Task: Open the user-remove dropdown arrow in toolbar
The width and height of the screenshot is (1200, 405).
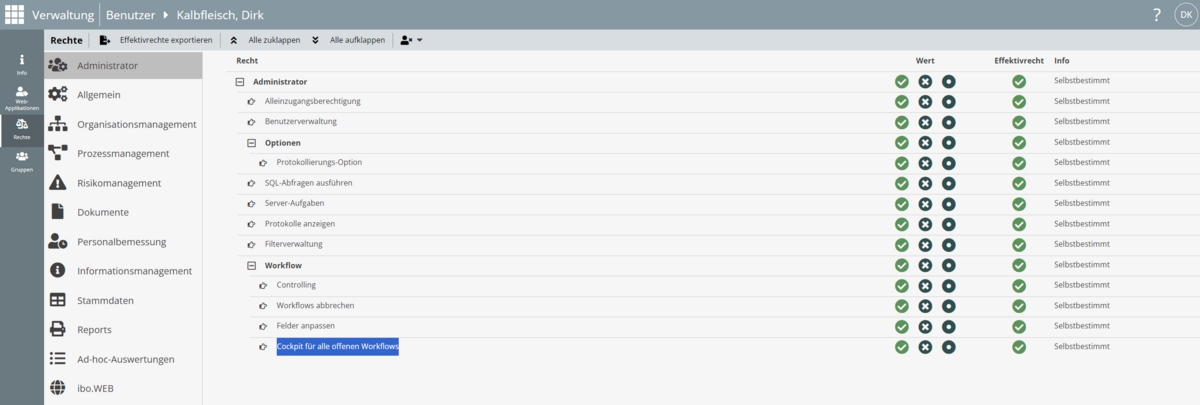Action: pyautogui.click(x=419, y=40)
